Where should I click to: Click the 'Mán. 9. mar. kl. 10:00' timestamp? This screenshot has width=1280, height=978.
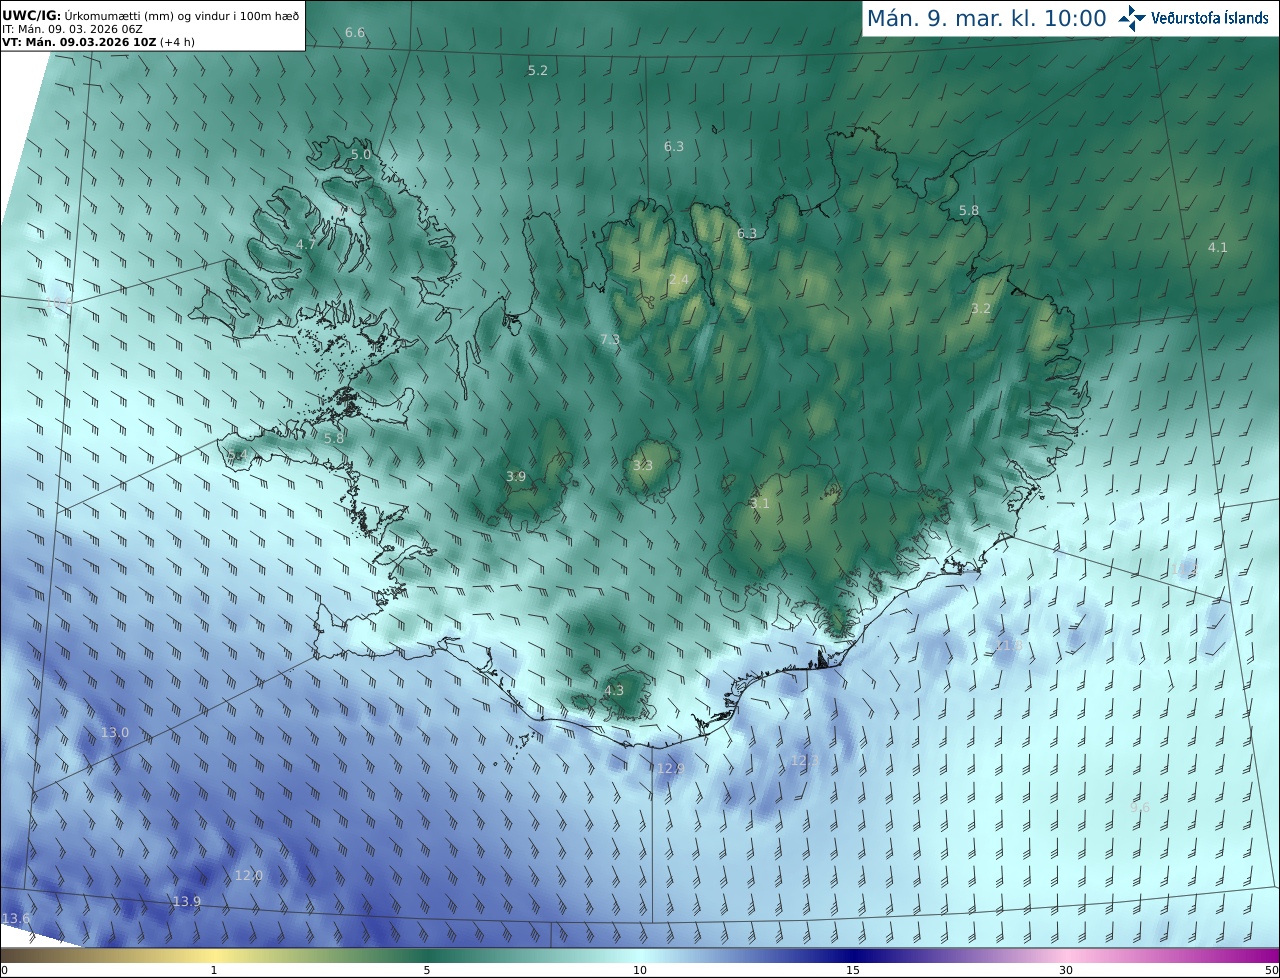tap(986, 18)
